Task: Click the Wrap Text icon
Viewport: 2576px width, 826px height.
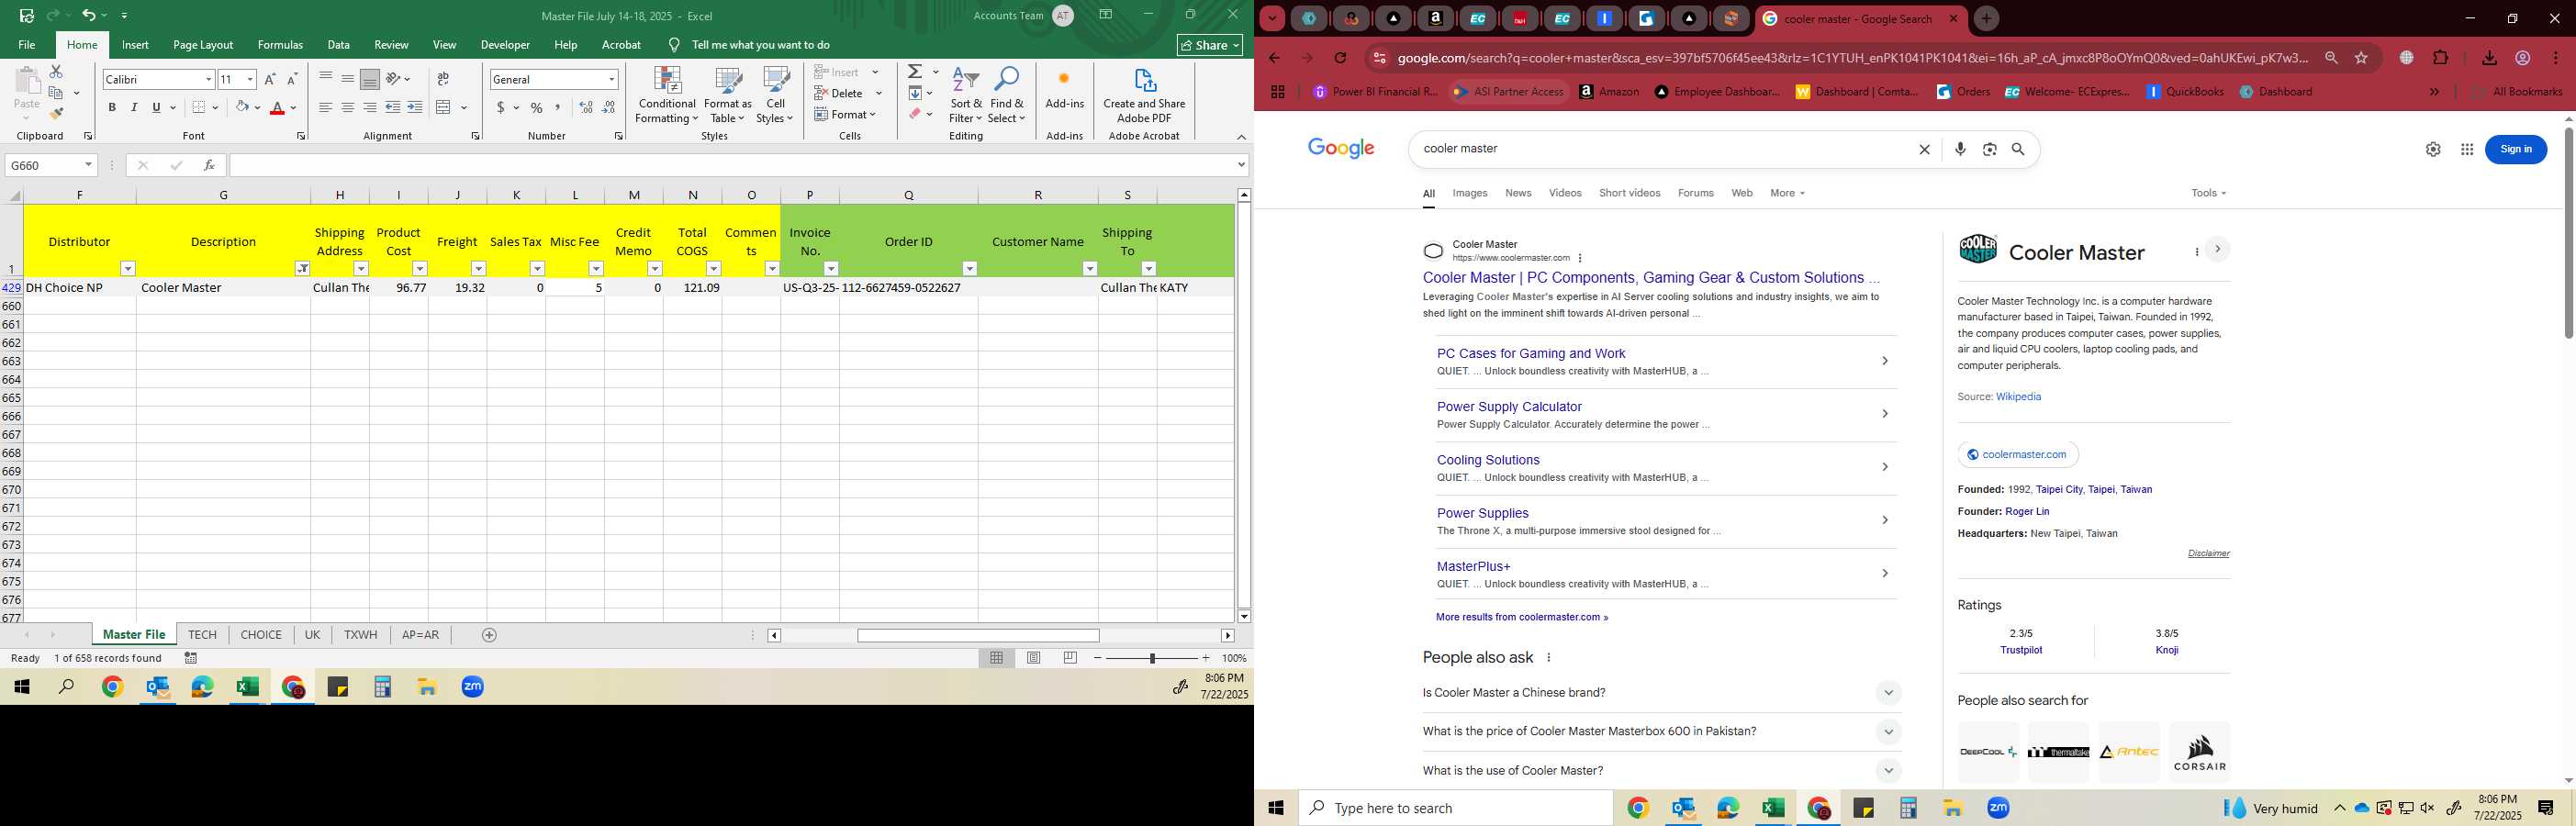Action: coord(443,79)
